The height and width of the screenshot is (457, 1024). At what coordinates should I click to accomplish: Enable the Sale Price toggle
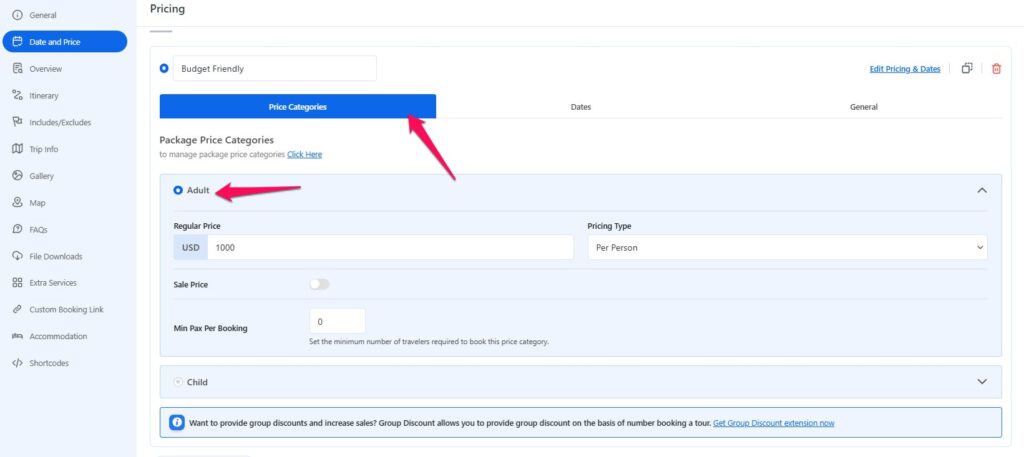pos(319,284)
